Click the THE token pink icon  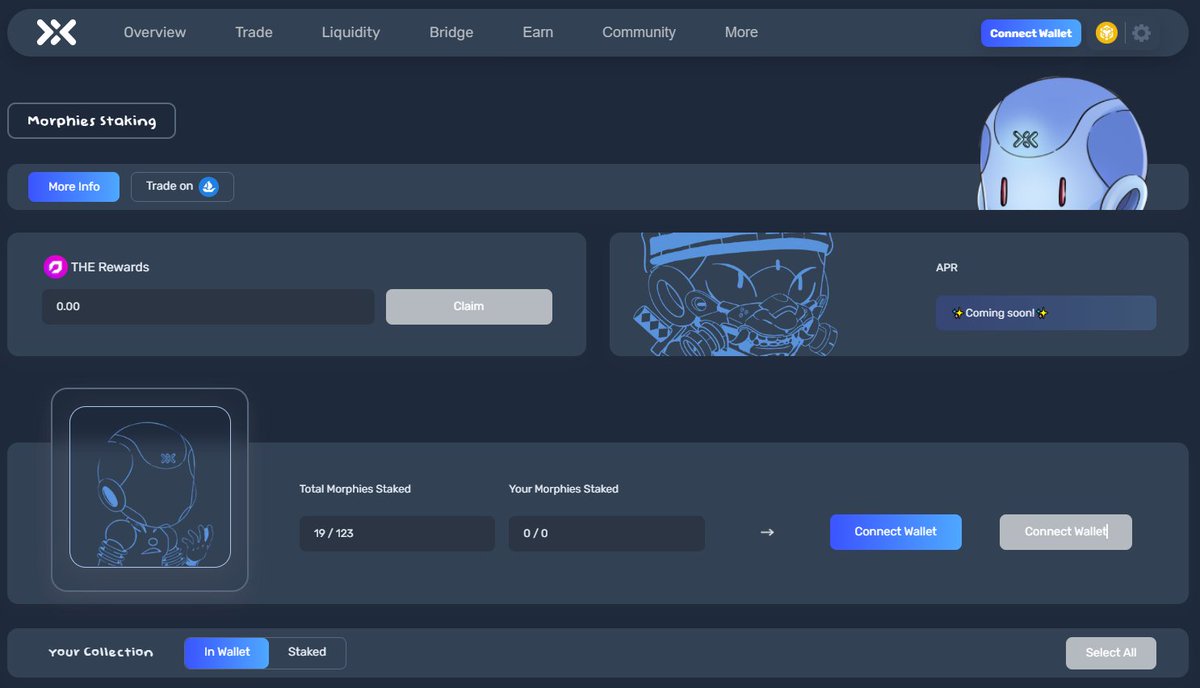pyautogui.click(x=55, y=267)
